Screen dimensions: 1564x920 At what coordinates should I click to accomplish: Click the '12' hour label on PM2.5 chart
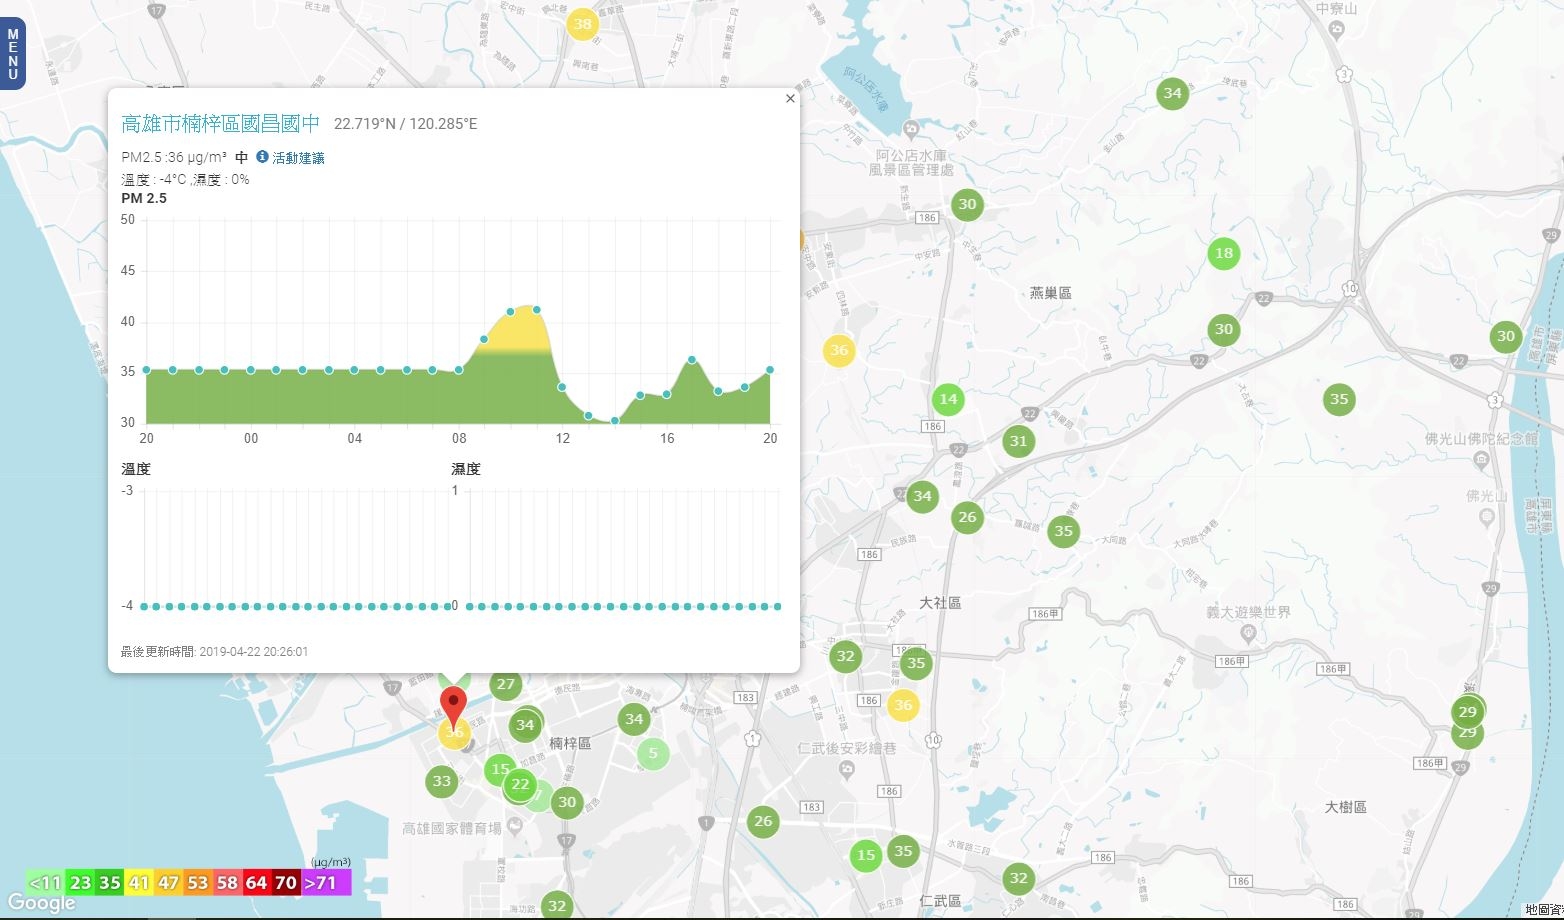563,438
